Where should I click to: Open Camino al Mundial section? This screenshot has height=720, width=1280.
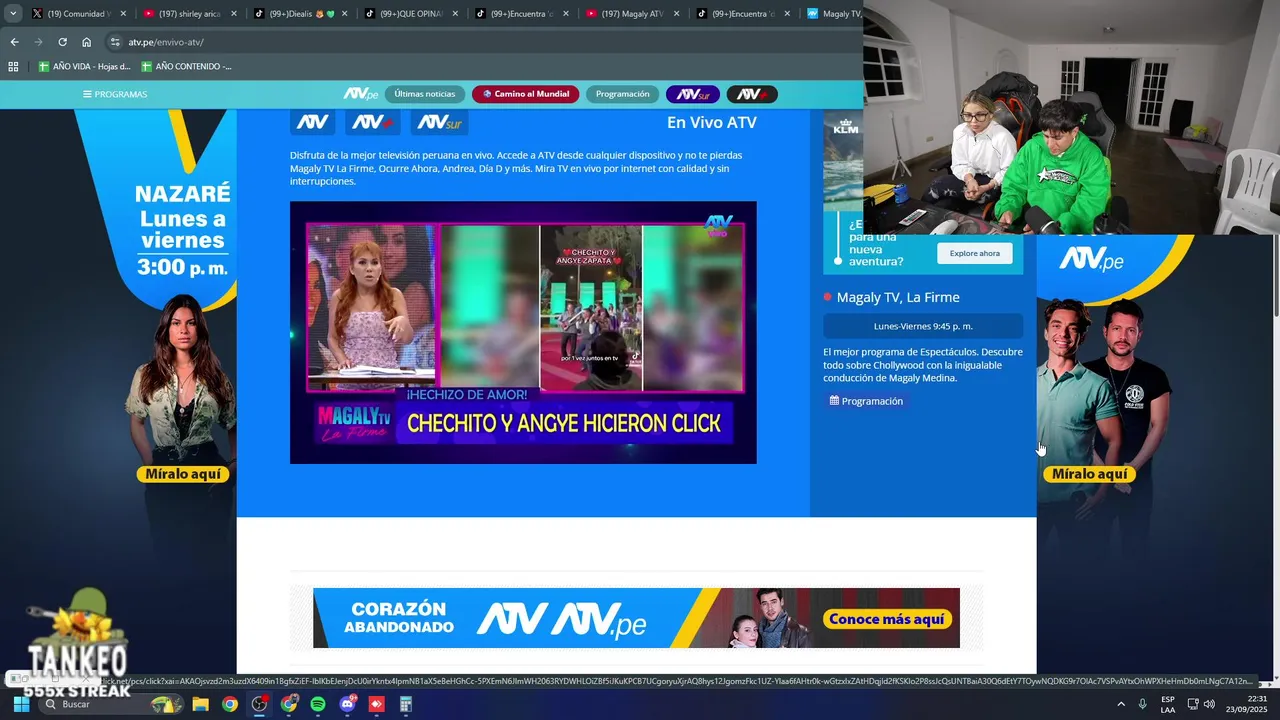pos(526,94)
